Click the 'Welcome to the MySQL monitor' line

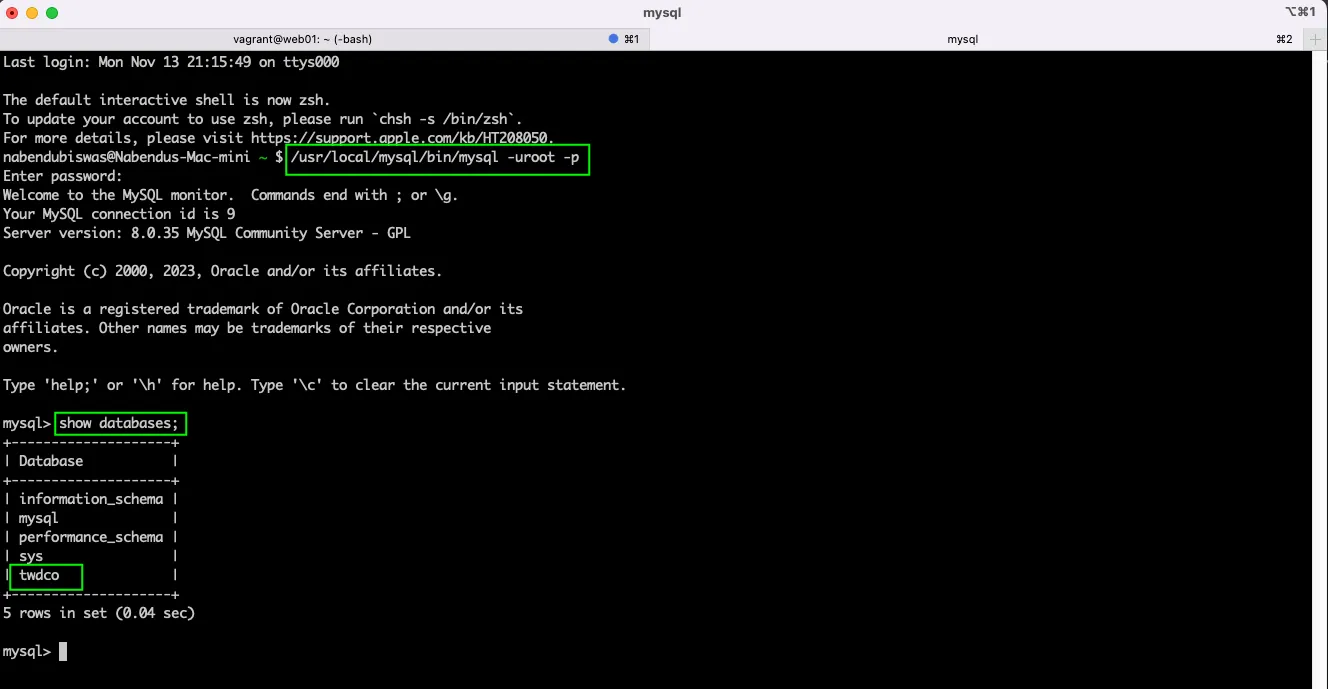pyautogui.click(x=231, y=195)
